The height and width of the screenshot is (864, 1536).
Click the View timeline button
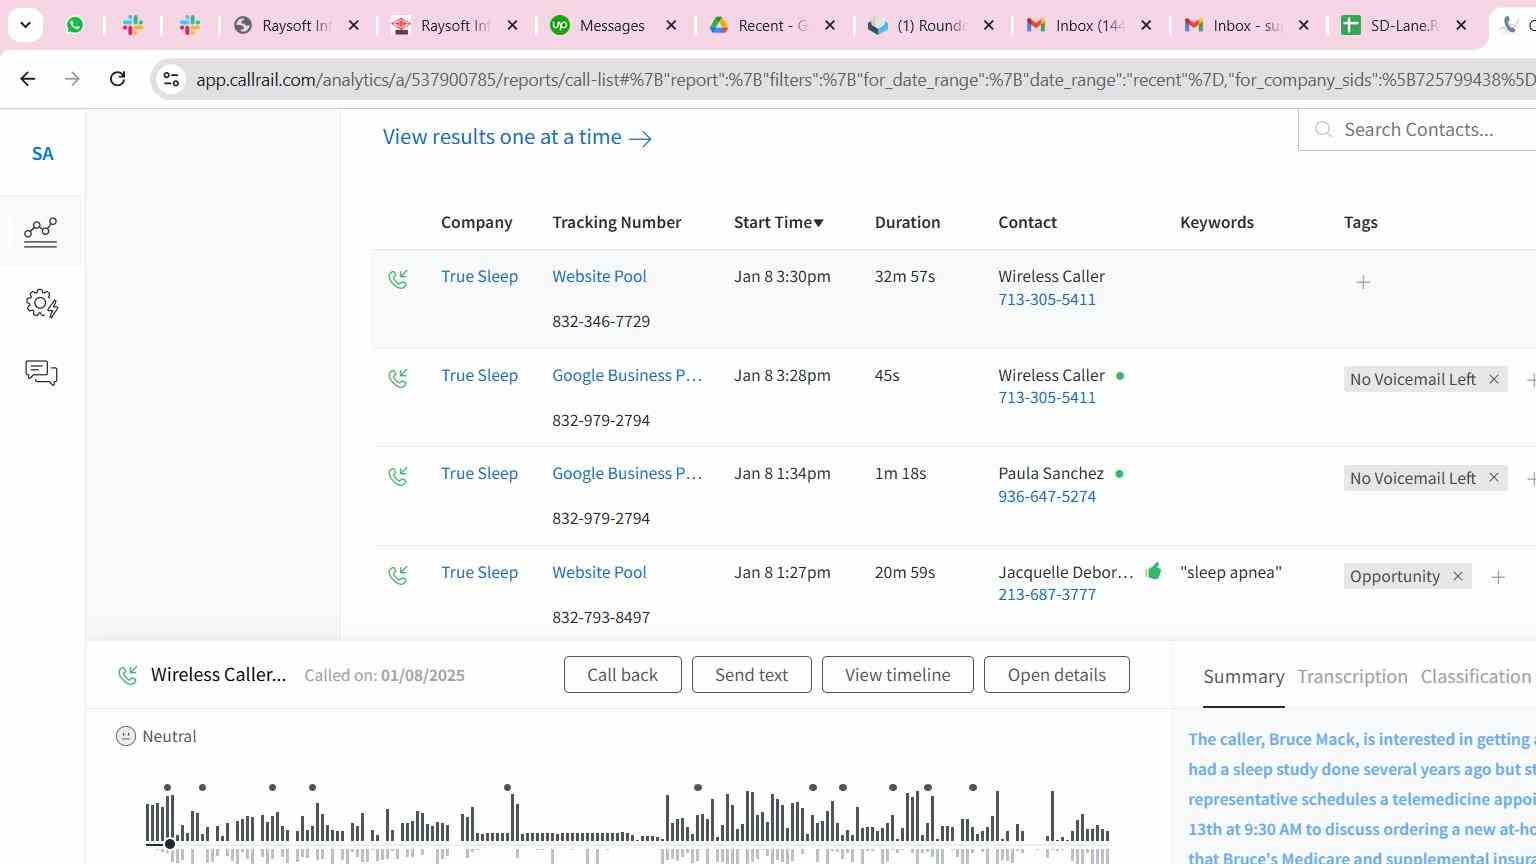(x=897, y=675)
